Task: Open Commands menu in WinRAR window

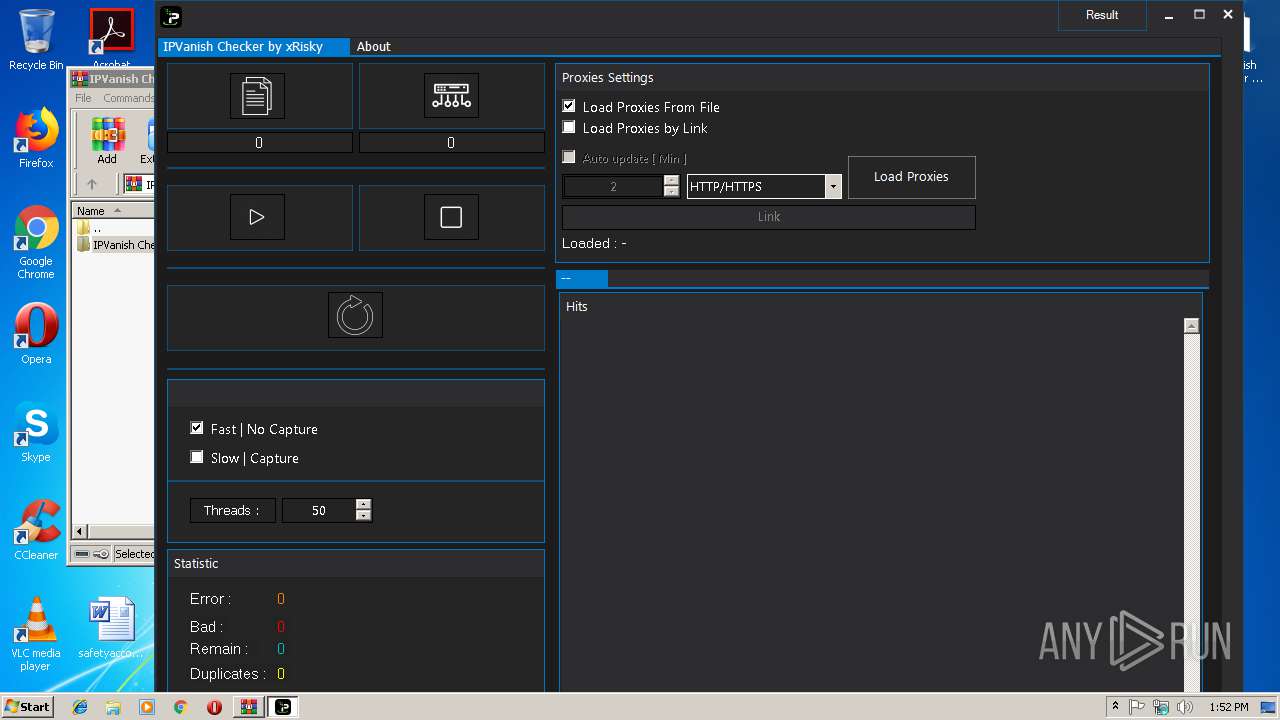Action: click(128, 98)
